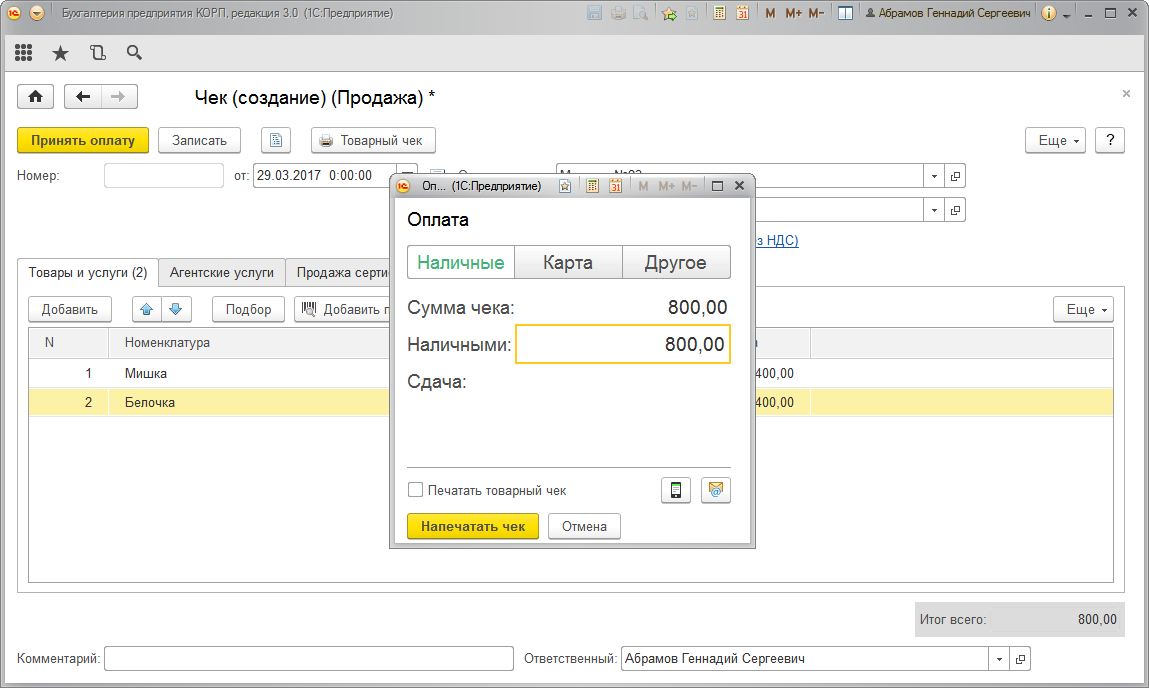Open info icon next to user name

click(x=1049, y=13)
